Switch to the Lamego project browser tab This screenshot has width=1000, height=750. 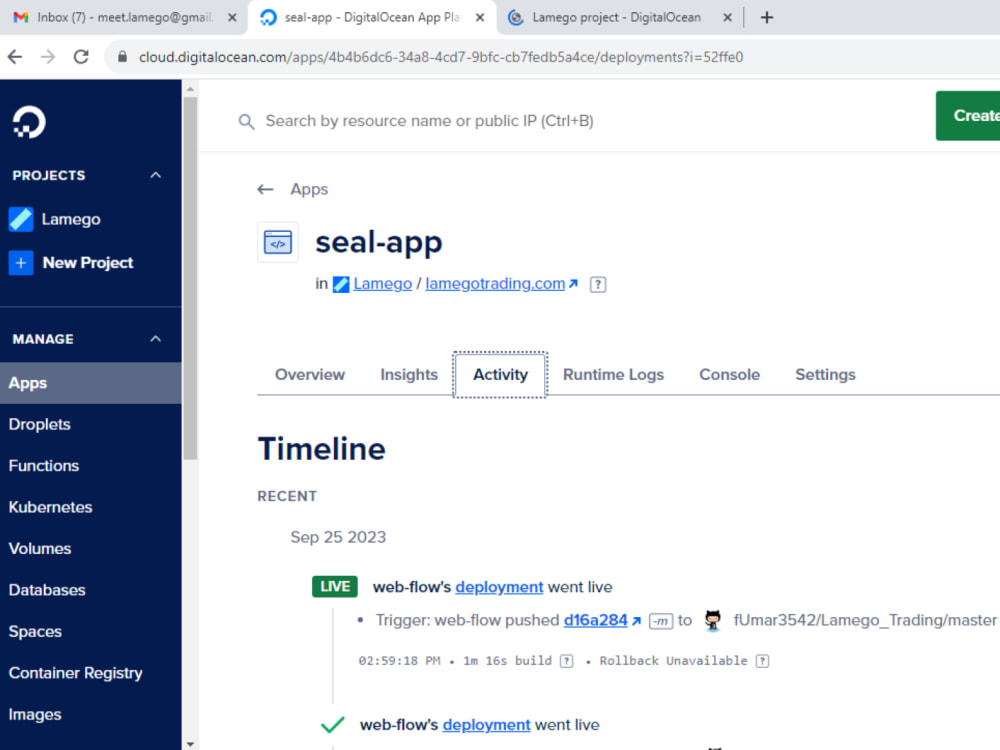[x=610, y=17]
